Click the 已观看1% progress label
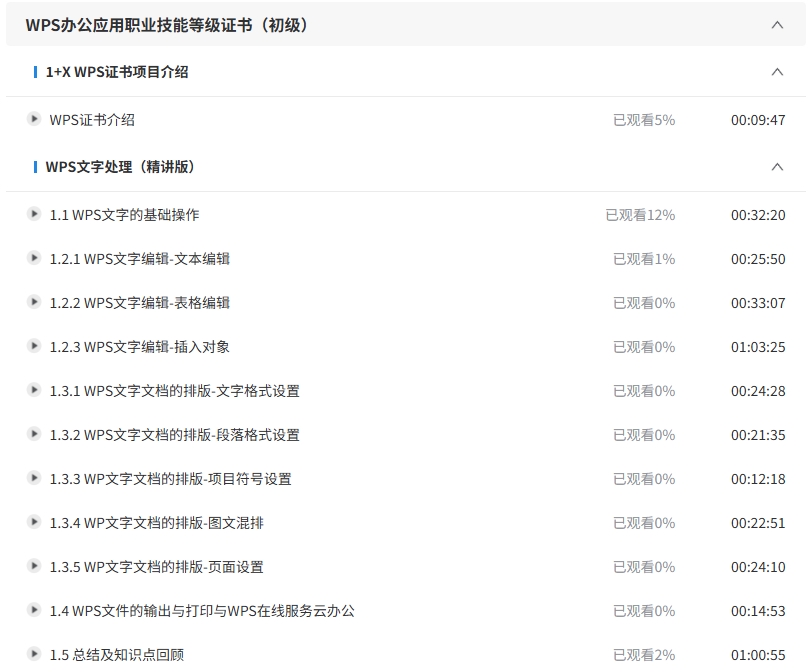Image resolution: width=810 pixels, height=672 pixels. pyautogui.click(x=644, y=259)
